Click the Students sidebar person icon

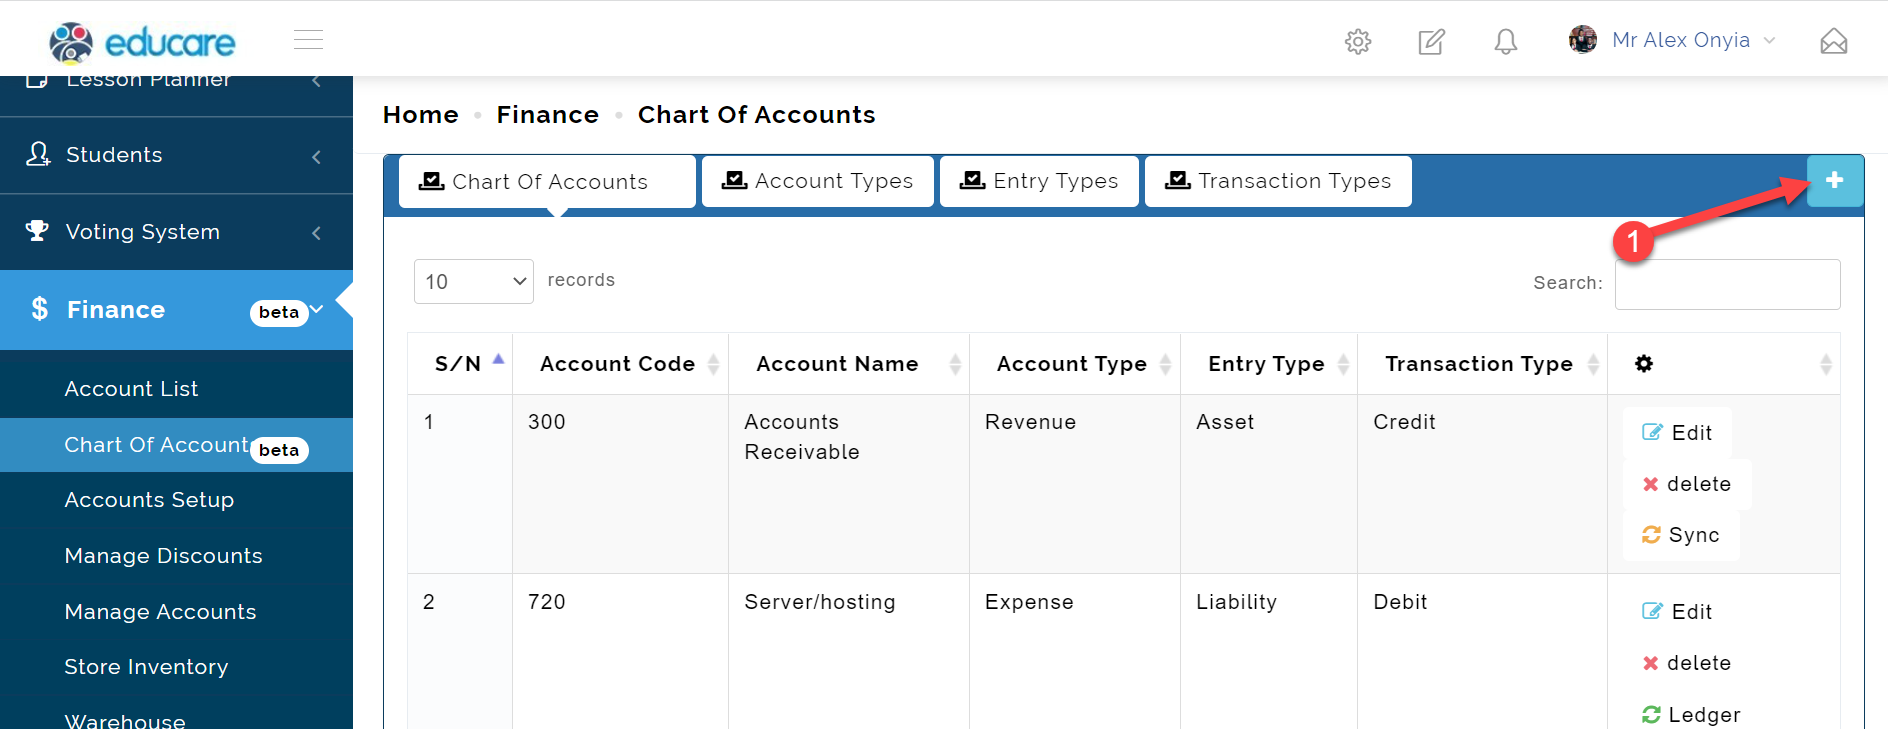(x=38, y=154)
